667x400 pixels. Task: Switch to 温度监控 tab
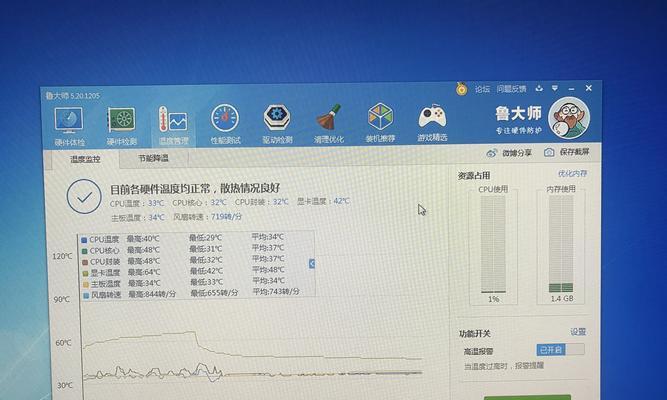coord(85,159)
